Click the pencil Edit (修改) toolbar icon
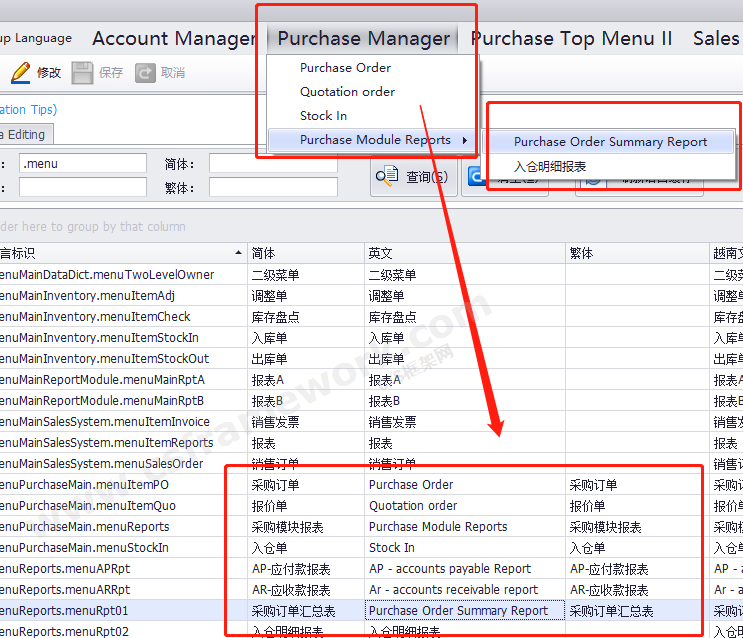This screenshot has height=638, width=743. (20, 73)
